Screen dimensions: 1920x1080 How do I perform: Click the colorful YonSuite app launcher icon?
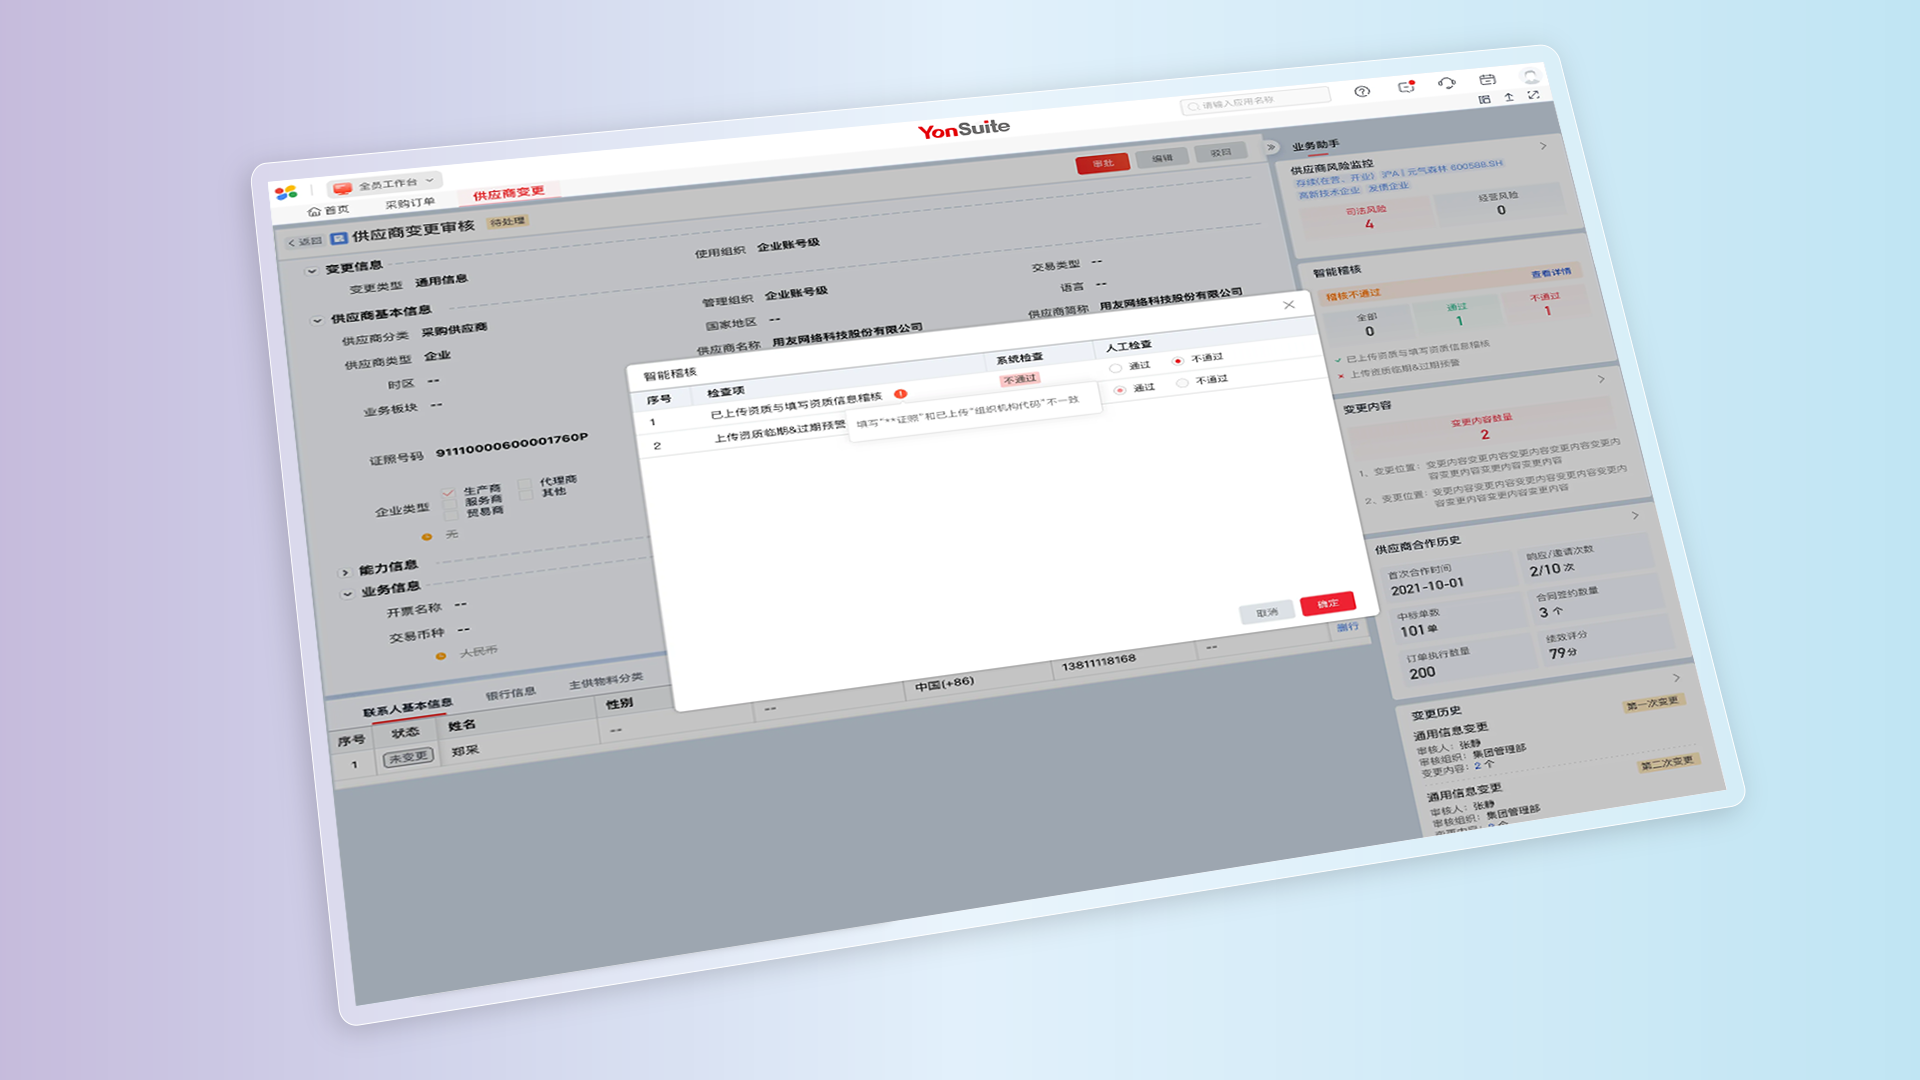coord(286,192)
